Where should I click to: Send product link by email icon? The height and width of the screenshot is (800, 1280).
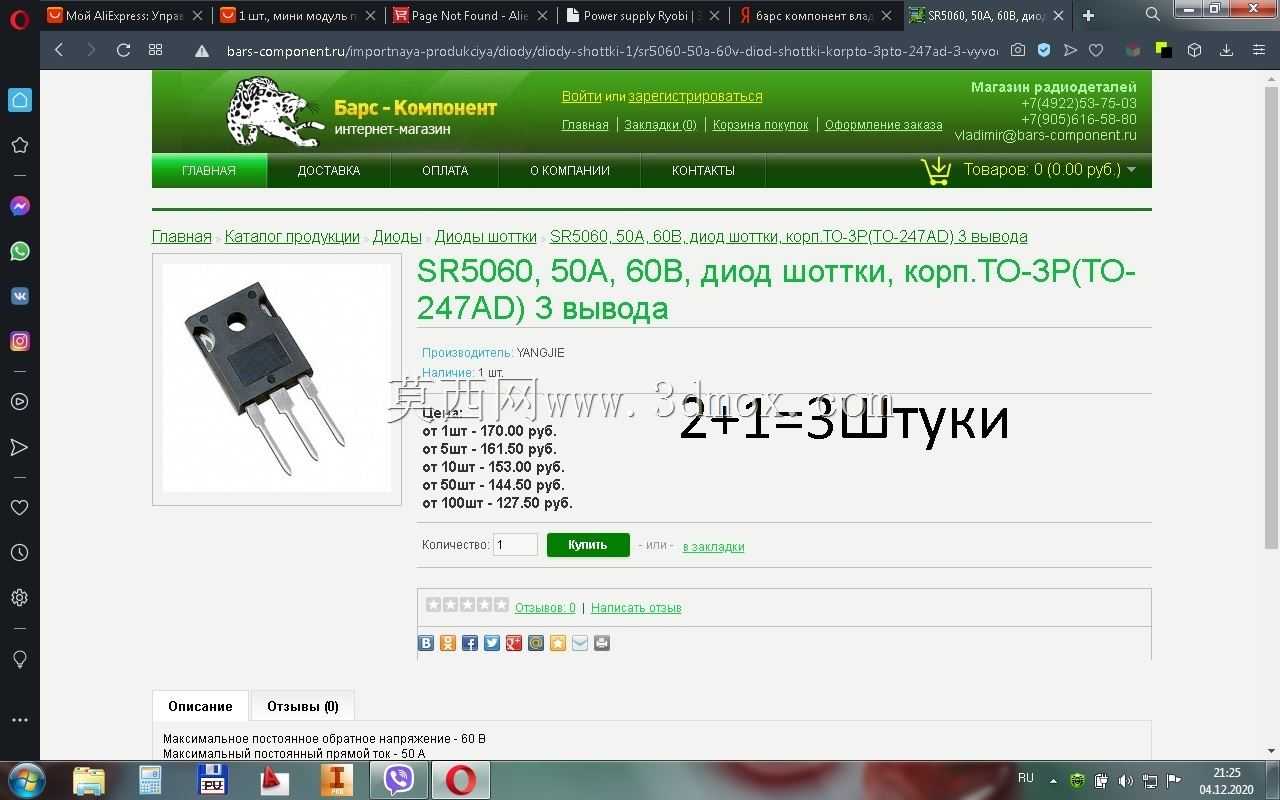tap(580, 643)
